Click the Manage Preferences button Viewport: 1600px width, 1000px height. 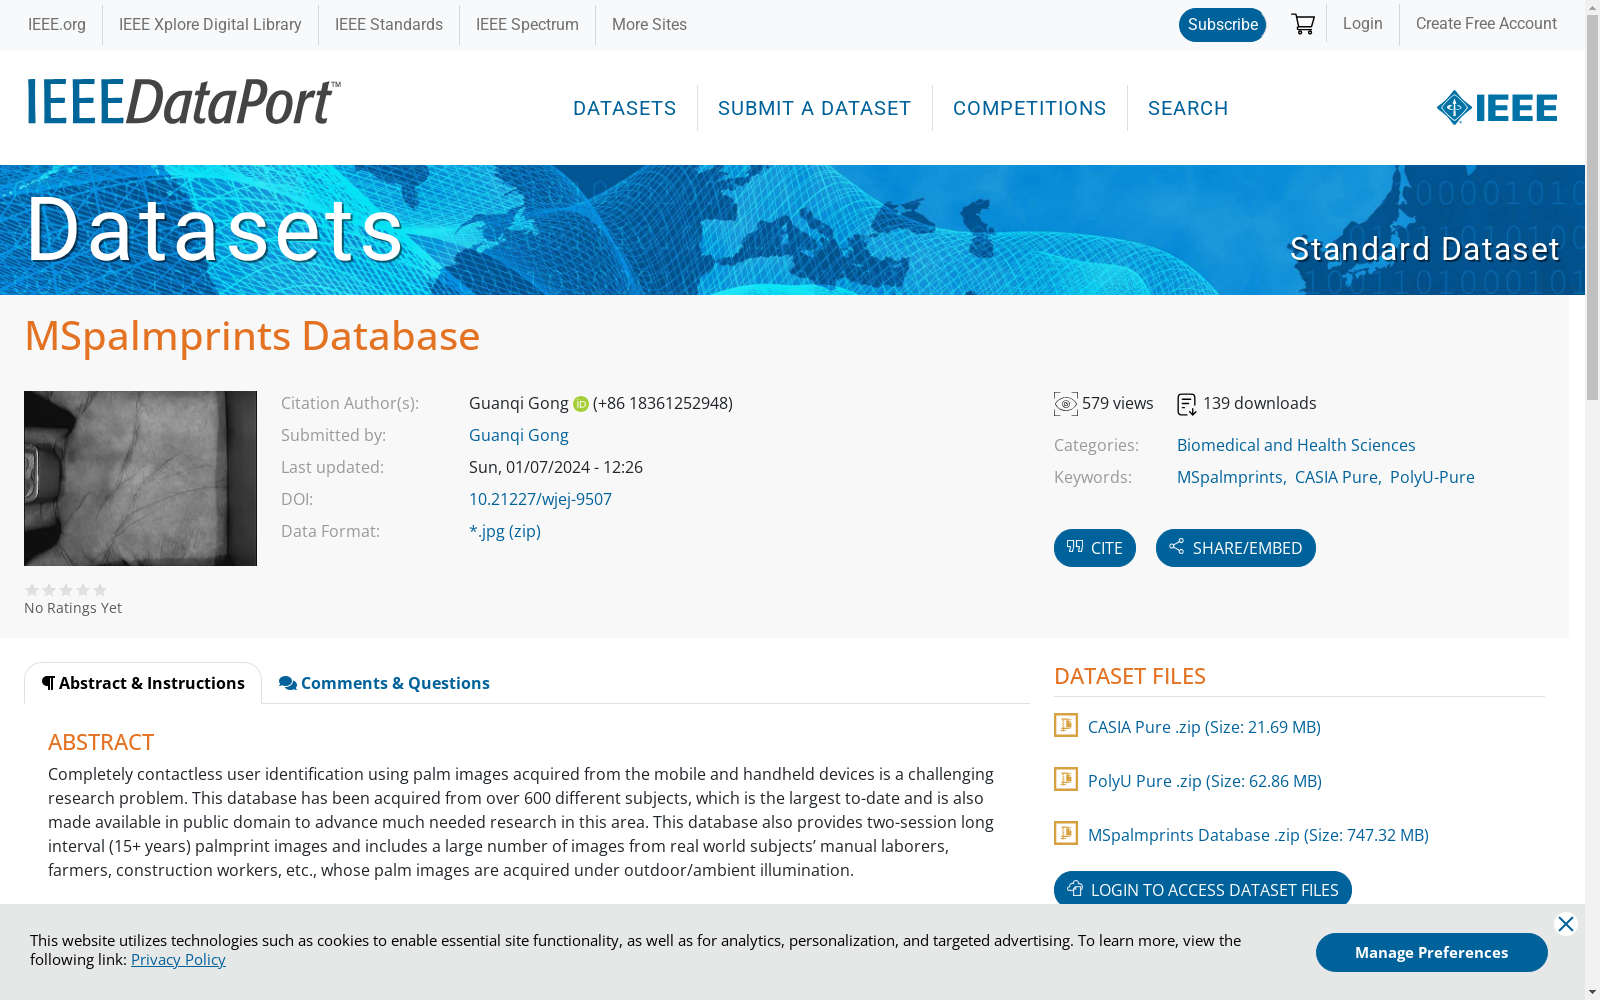coord(1432,952)
